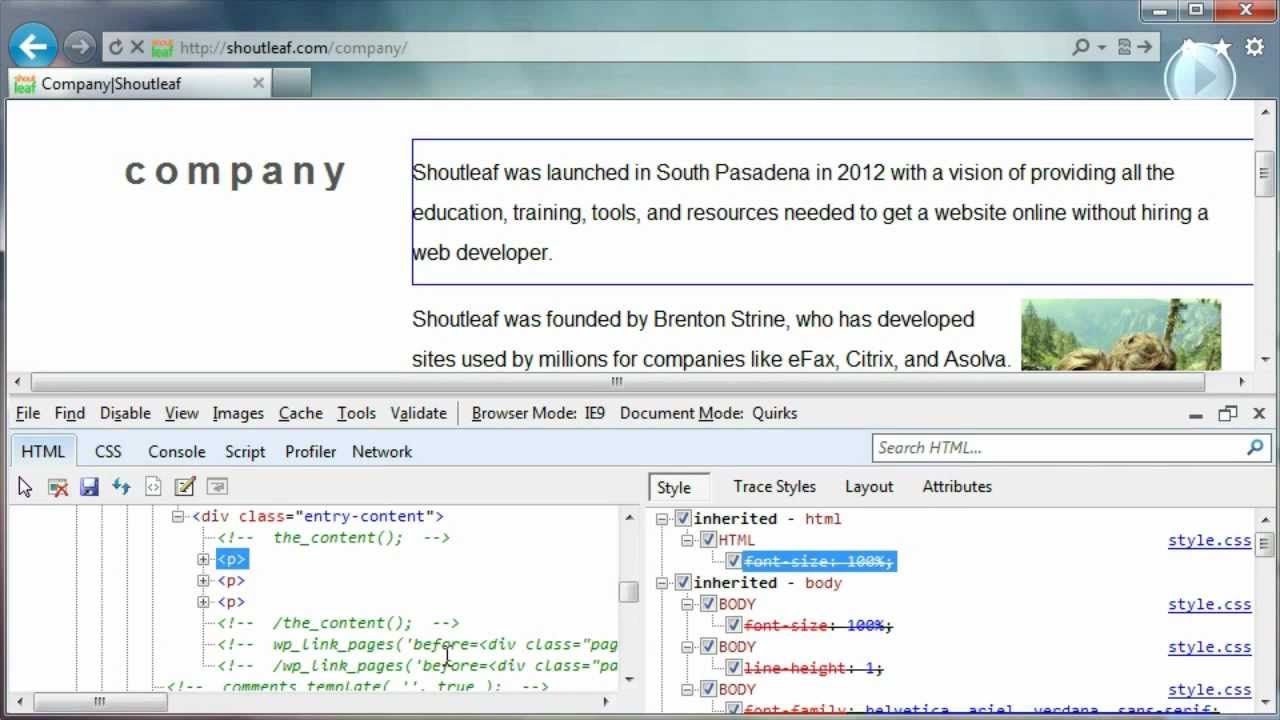Screen dimensions: 1280x720
Task: Click the Go arrow in address bar
Action: tap(1144, 47)
